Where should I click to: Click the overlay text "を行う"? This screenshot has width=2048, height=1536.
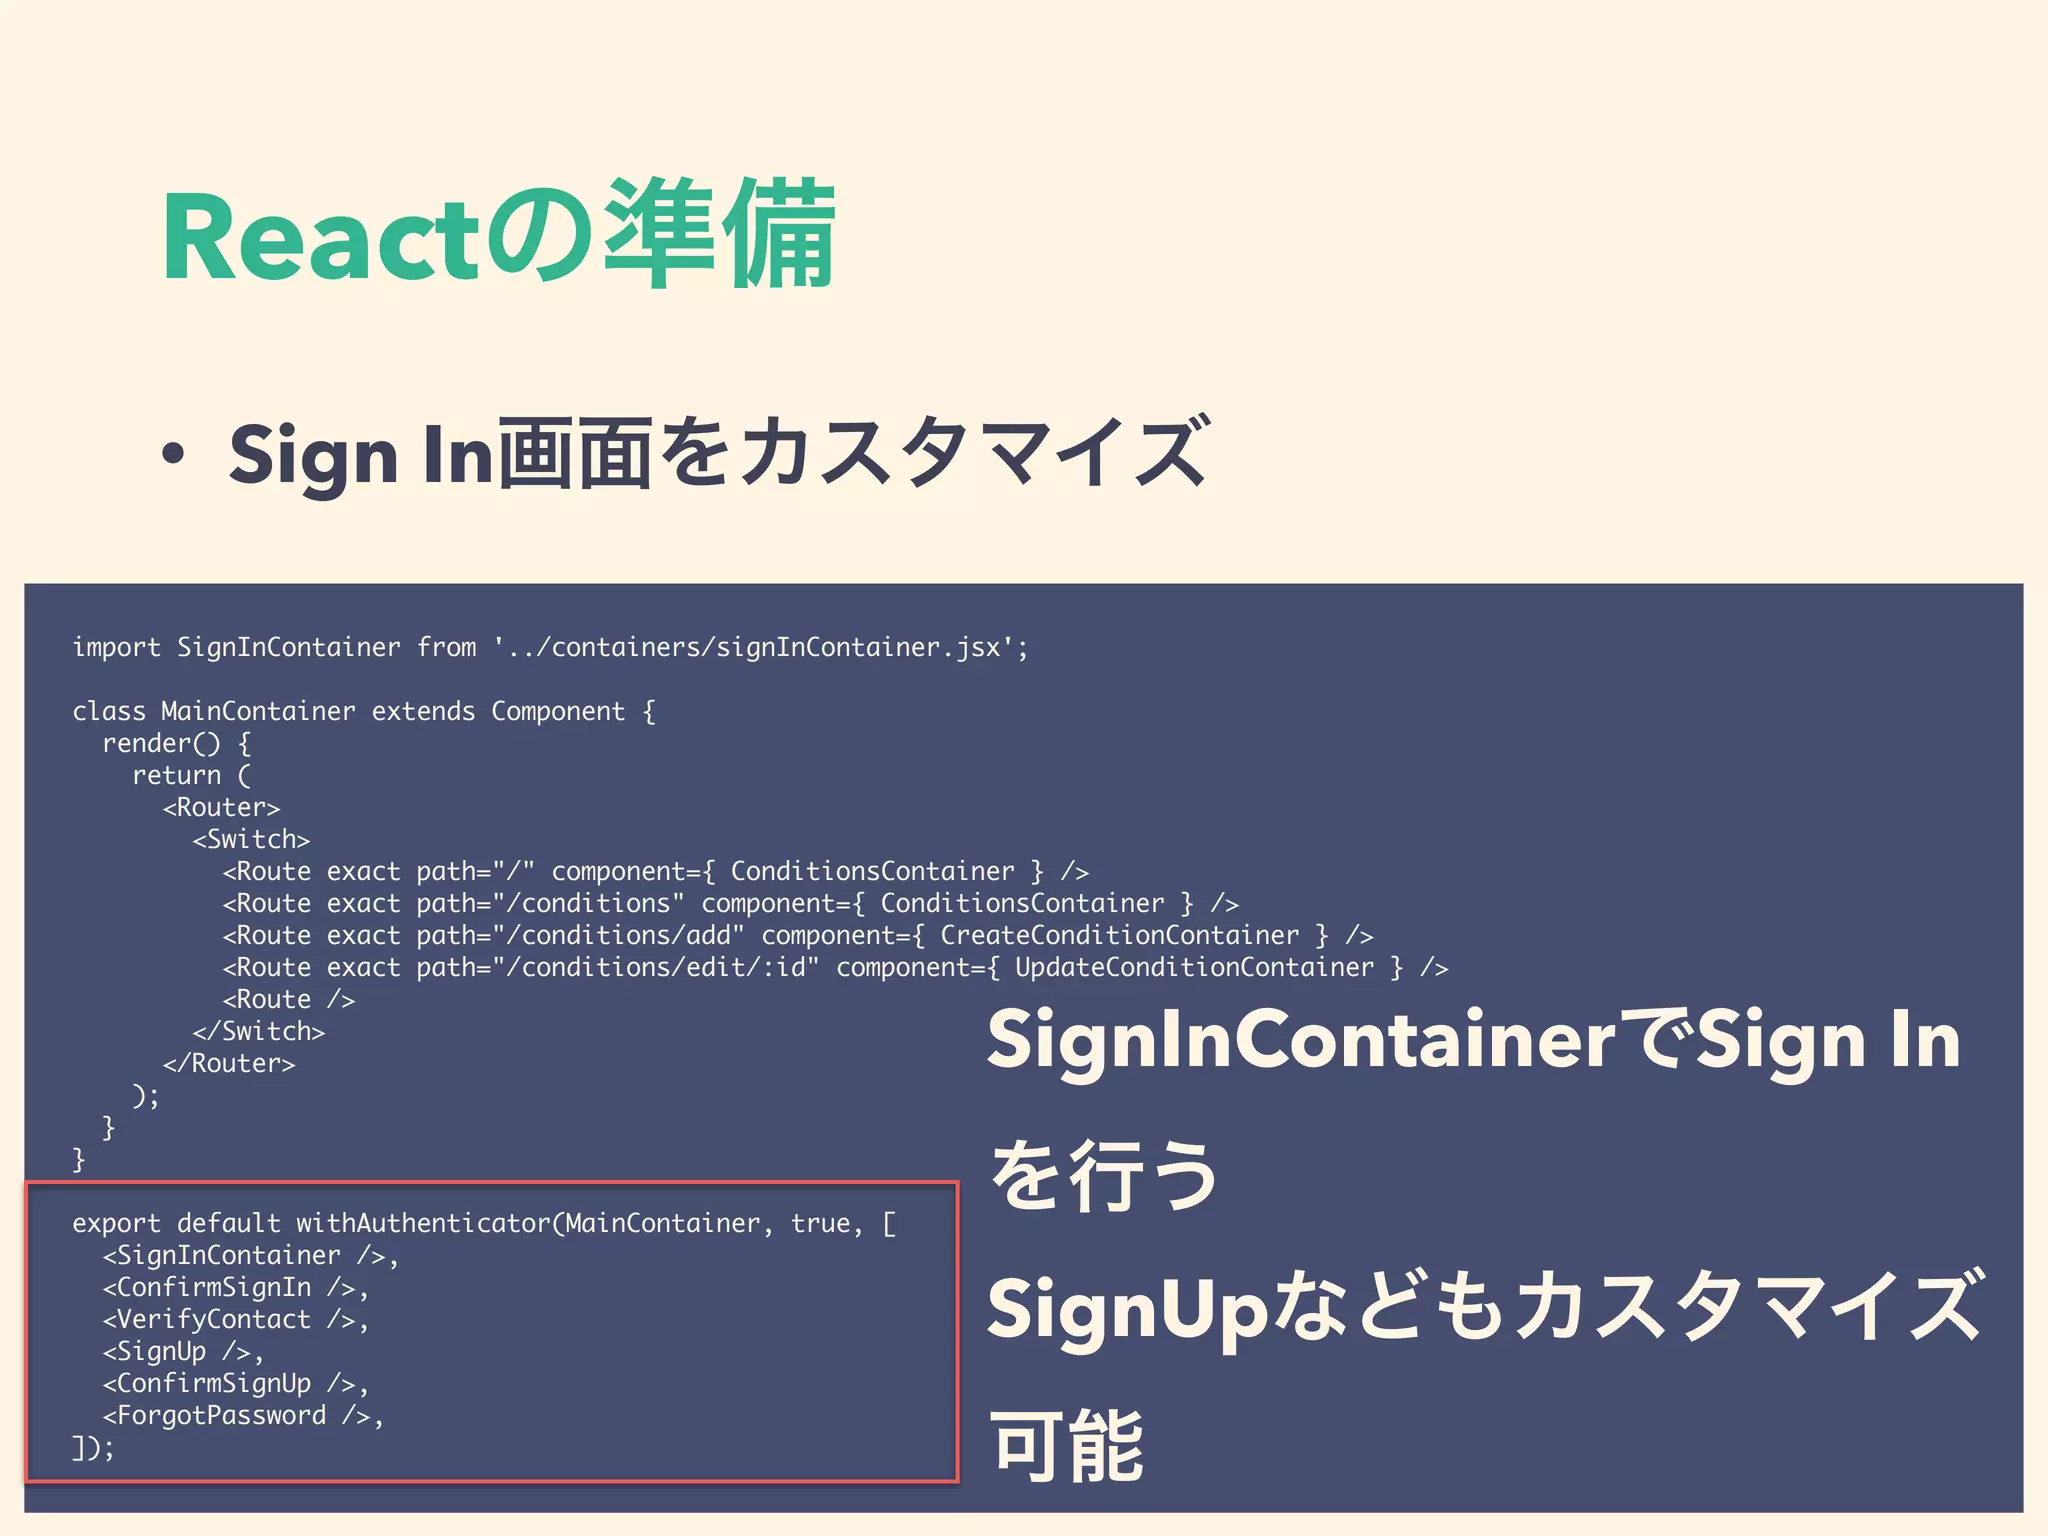[x=1105, y=1175]
